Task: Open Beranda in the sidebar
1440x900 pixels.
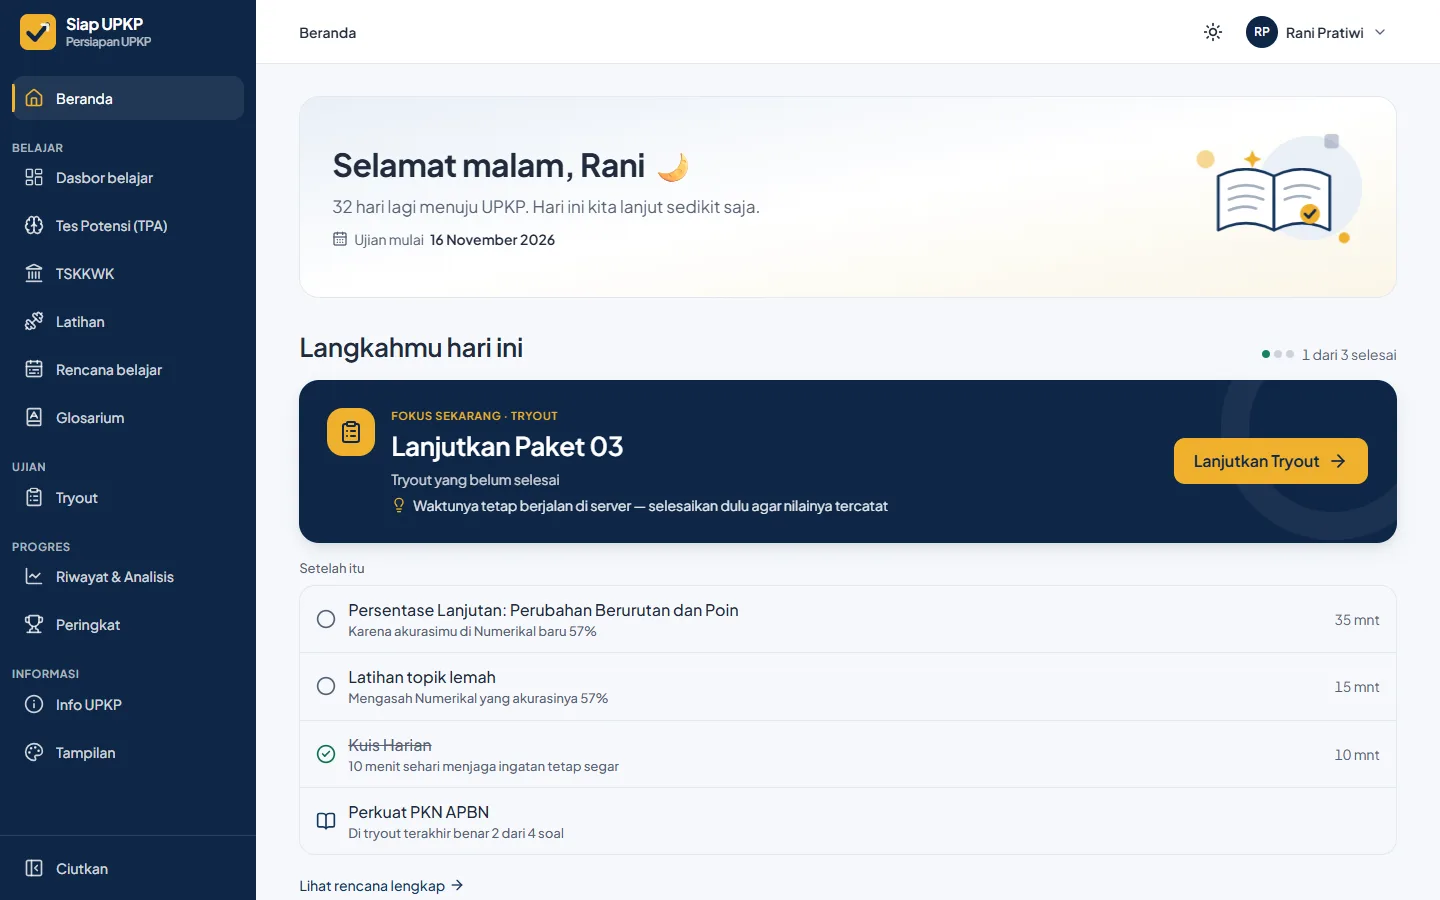Action: [x=128, y=98]
